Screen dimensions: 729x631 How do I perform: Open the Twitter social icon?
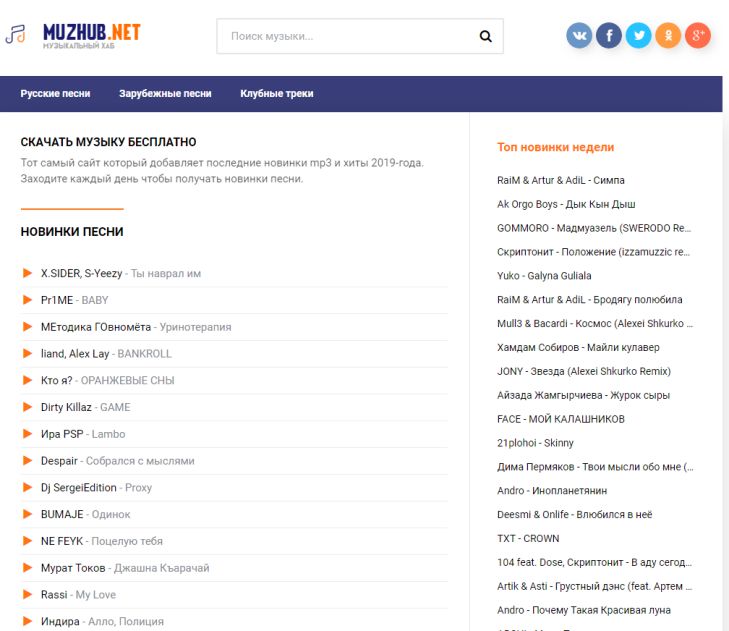tap(638, 35)
